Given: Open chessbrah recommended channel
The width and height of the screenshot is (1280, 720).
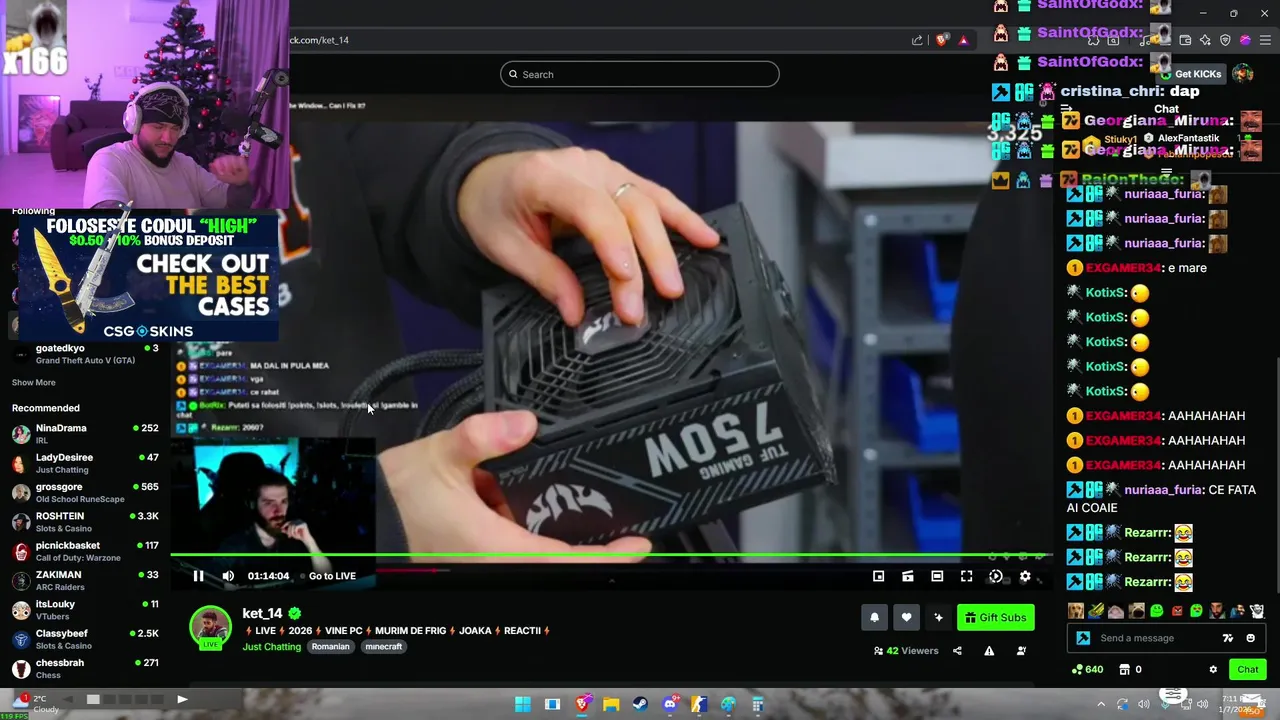Looking at the screenshot, I should tap(85, 668).
